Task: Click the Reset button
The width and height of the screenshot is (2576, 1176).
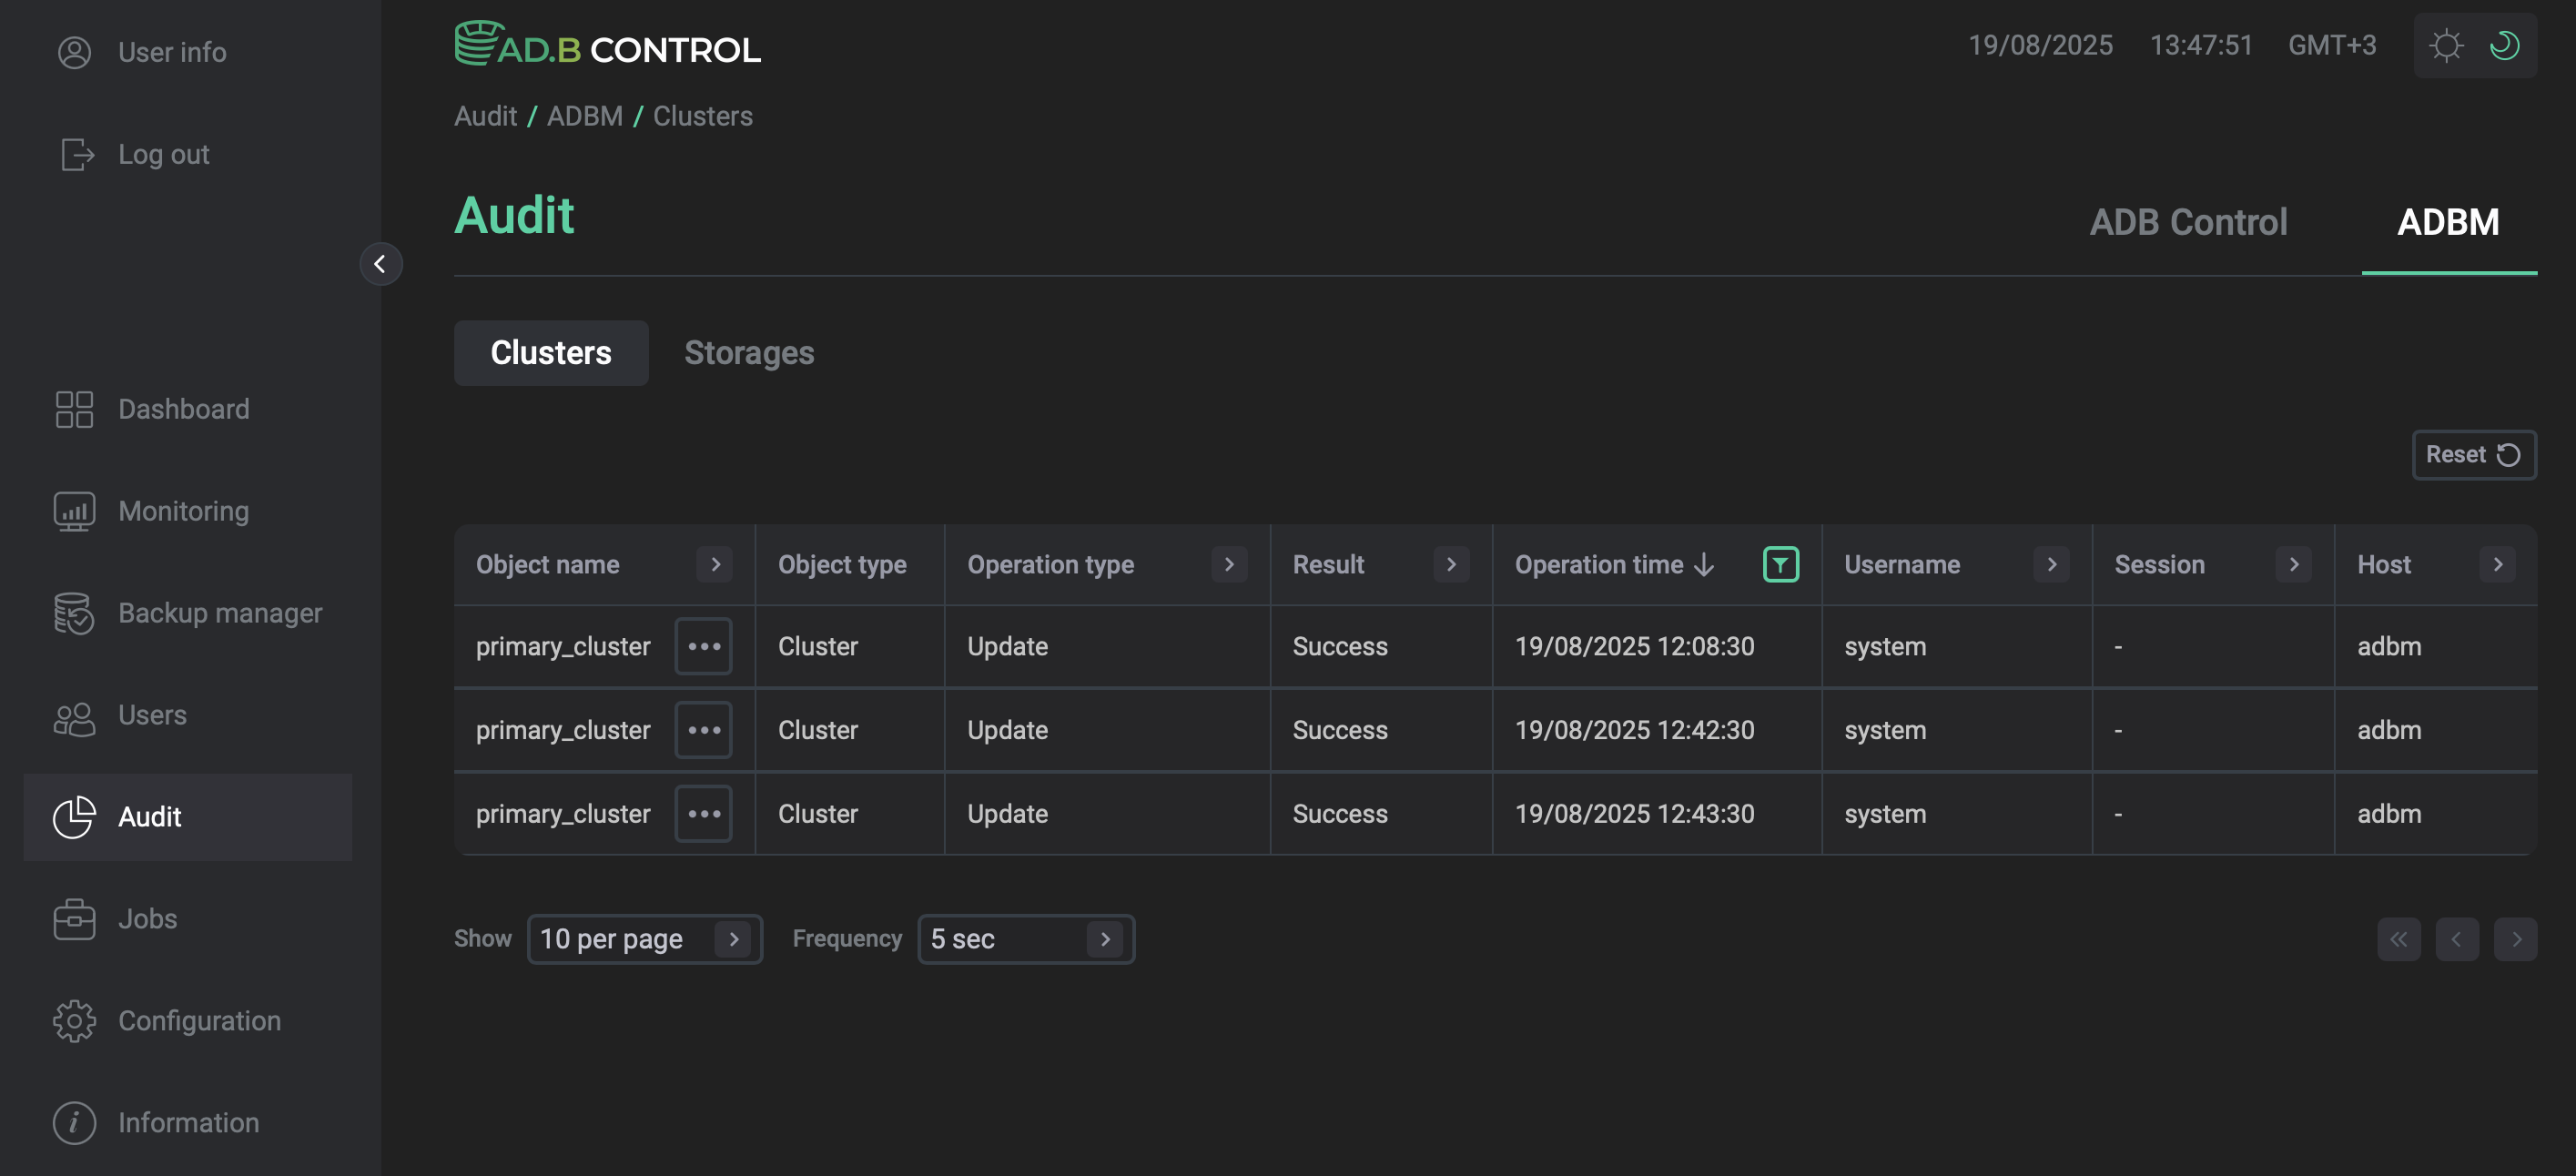Action: tap(2473, 455)
